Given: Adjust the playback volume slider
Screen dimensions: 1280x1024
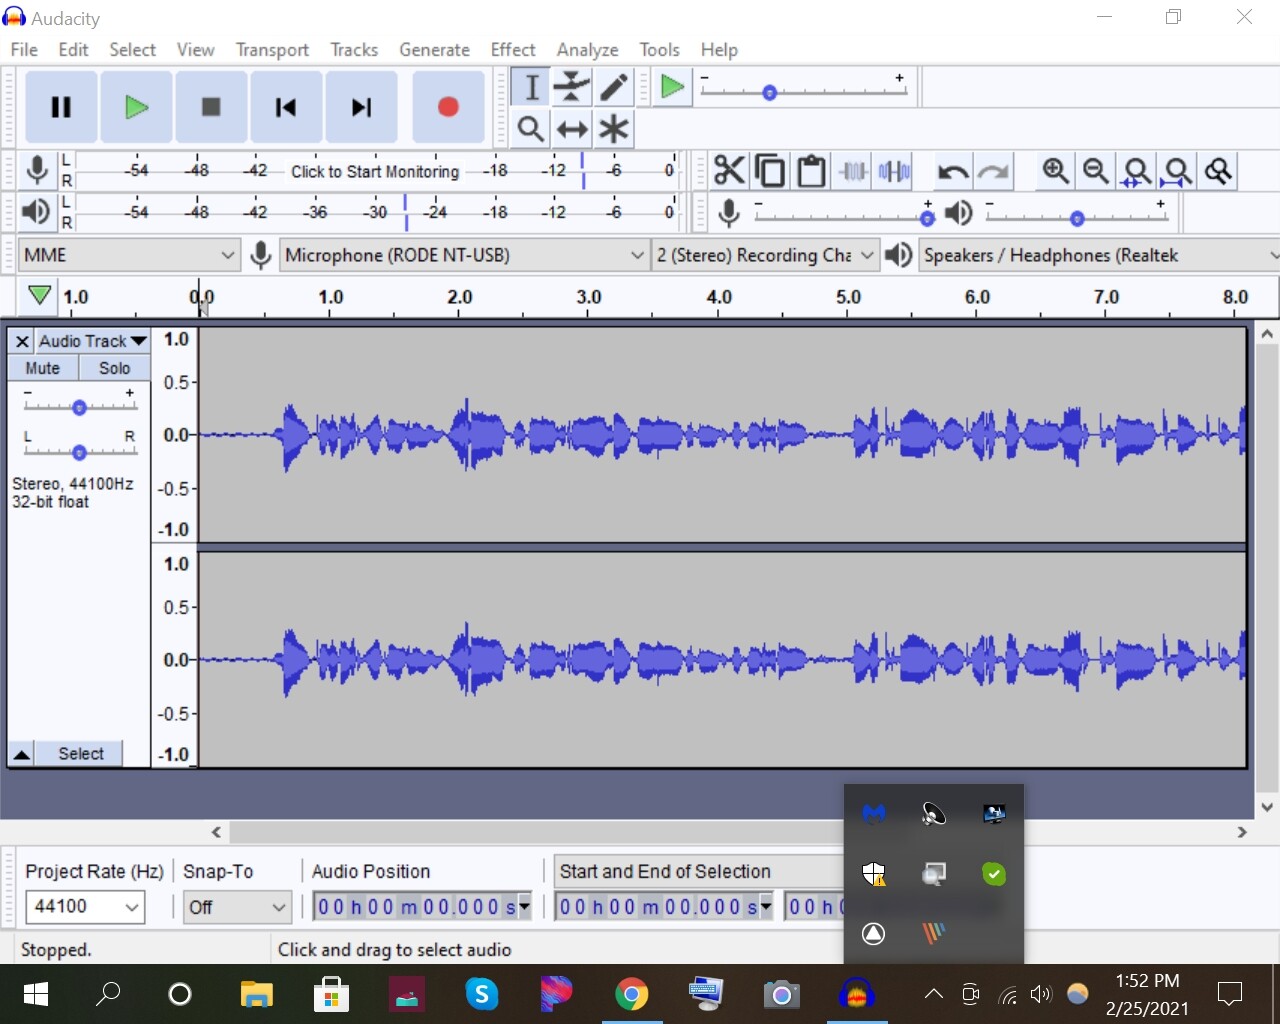Looking at the screenshot, I should click(x=1076, y=218).
